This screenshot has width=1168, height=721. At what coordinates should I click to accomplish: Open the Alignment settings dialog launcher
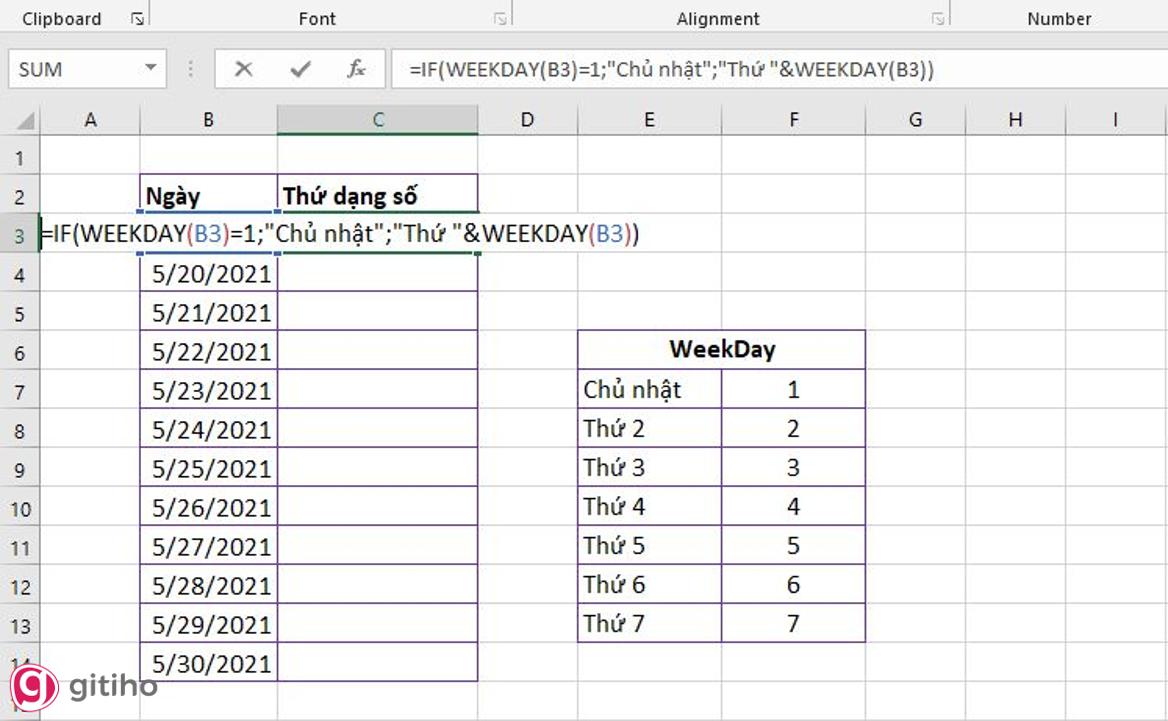(x=937, y=18)
